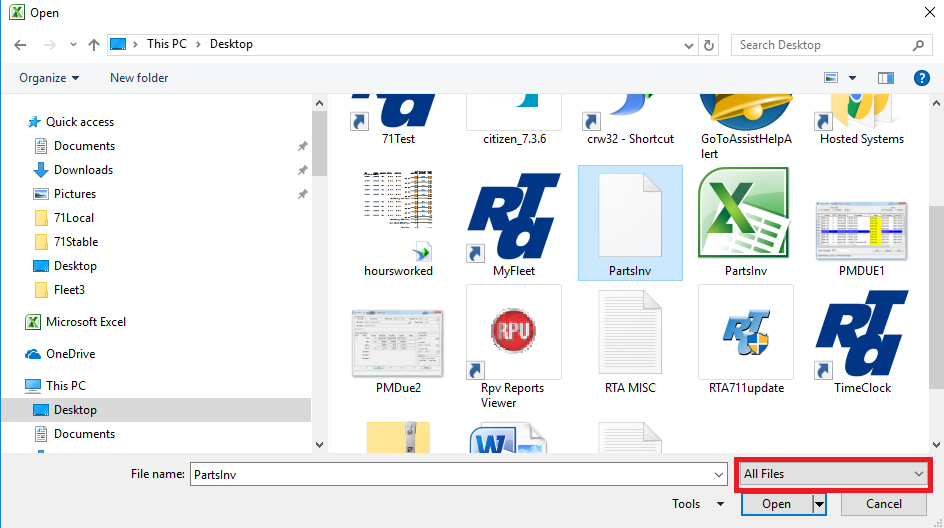Toggle the preview pane icon
The height and width of the screenshot is (528, 944).
(885, 78)
